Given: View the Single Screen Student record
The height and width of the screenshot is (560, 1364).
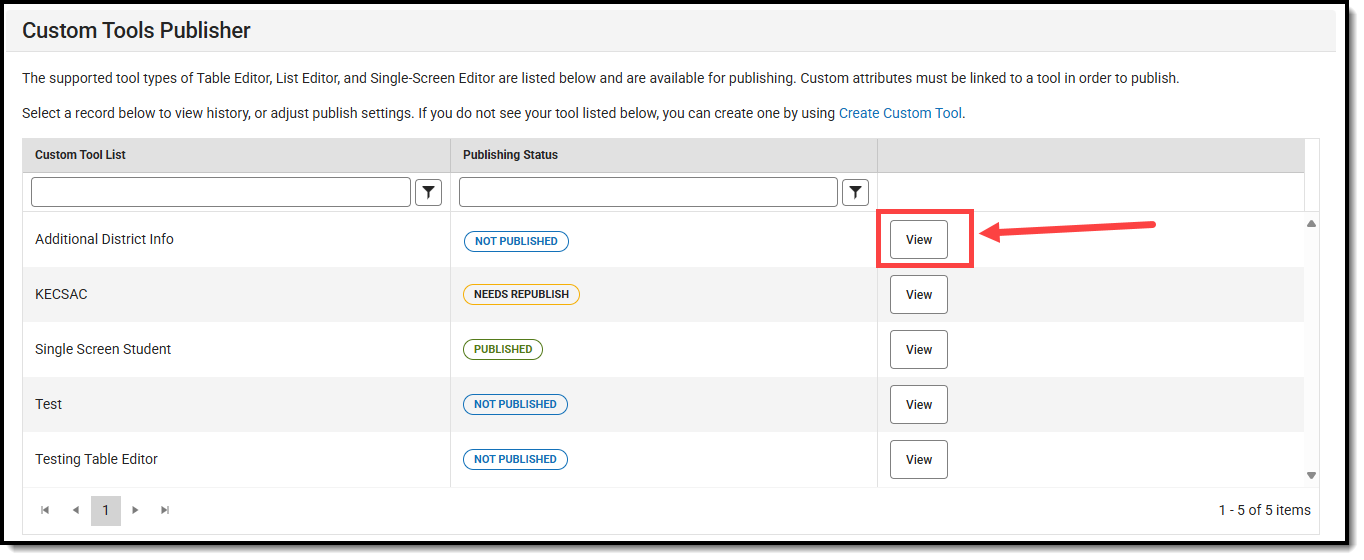Looking at the screenshot, I should pos(919,350).
